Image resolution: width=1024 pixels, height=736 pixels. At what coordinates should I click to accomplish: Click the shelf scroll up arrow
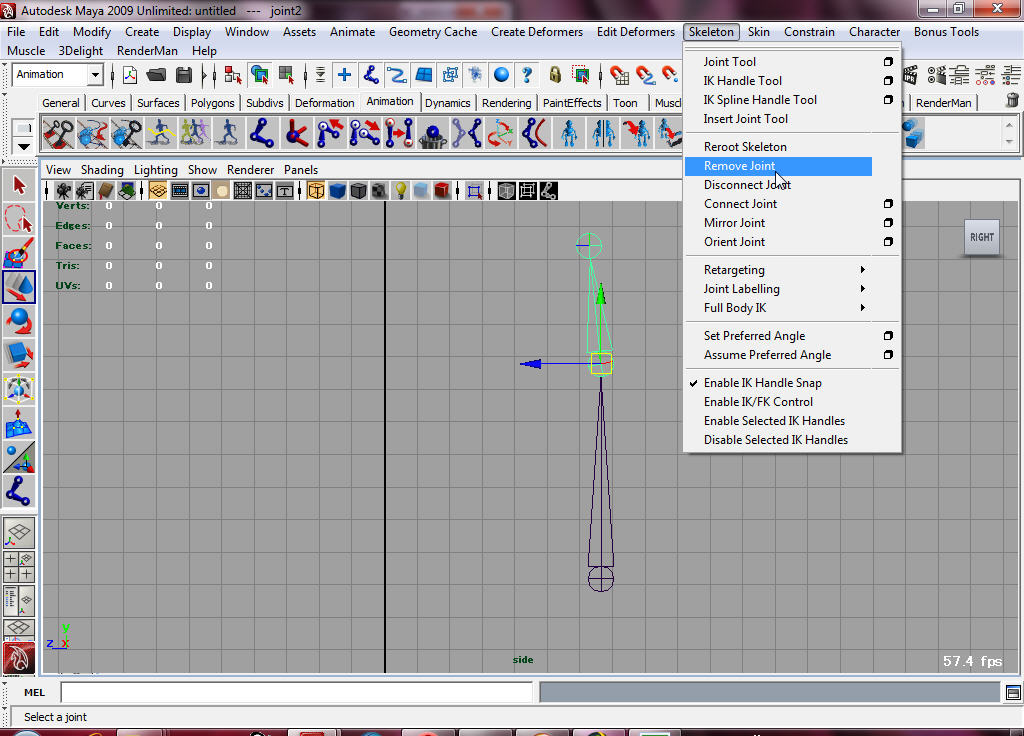pyautogui.click(x=1010, y=125)
